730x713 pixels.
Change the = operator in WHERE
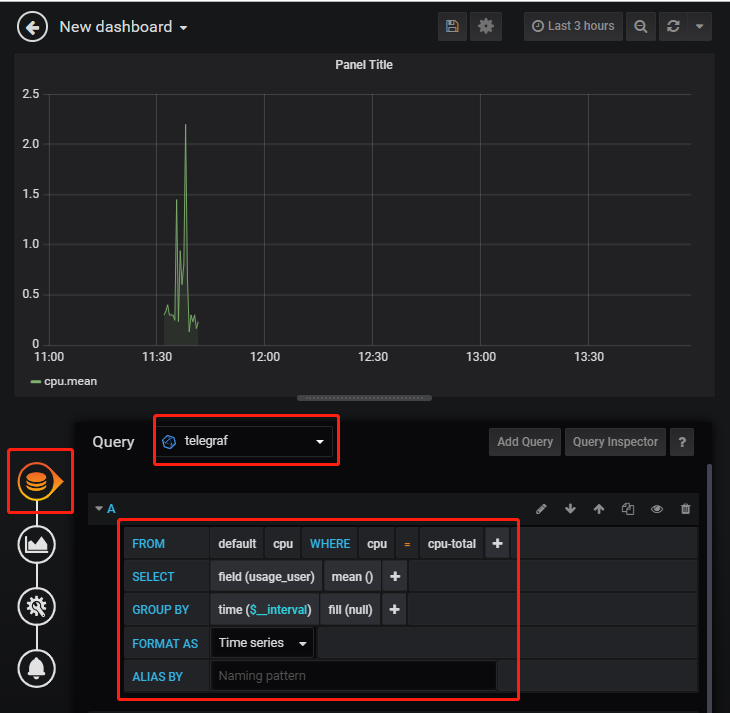tap(407, 543)
